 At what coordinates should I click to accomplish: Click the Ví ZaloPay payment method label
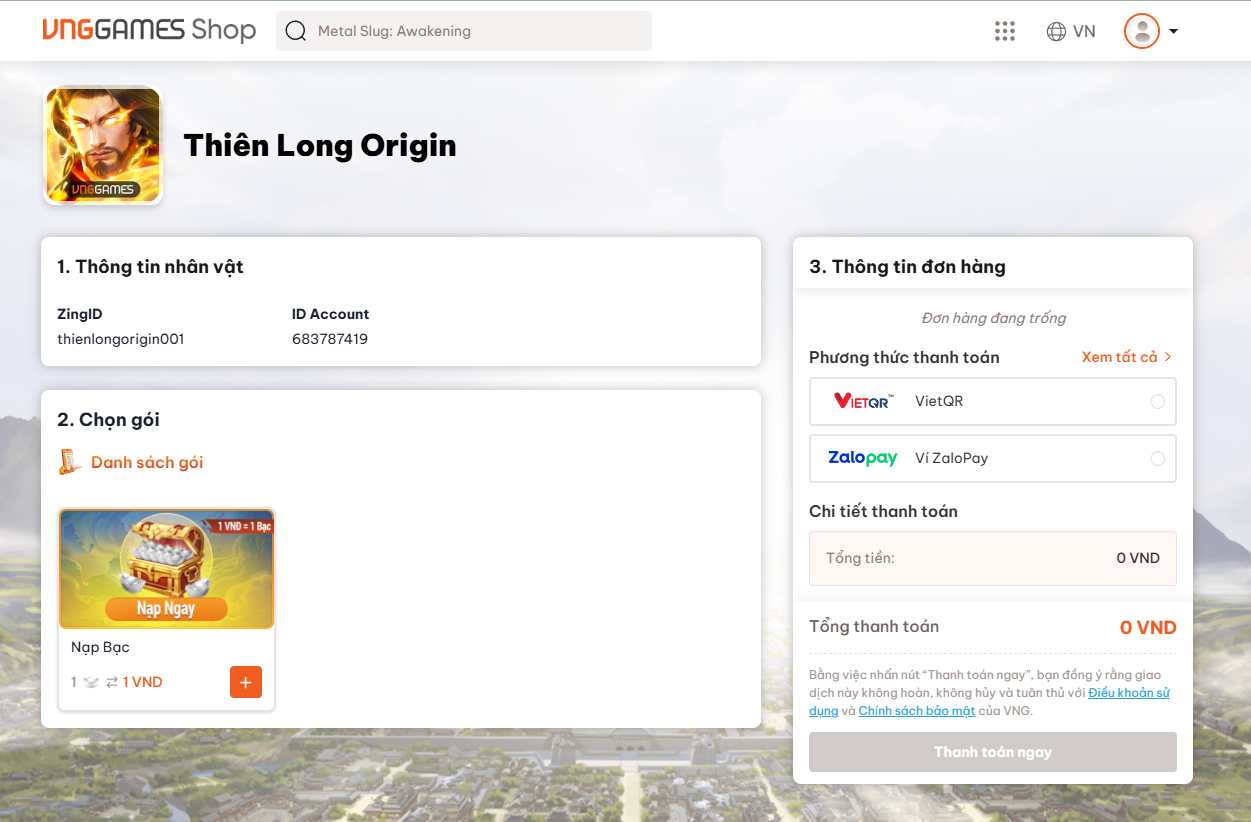(x=951, y=458)
